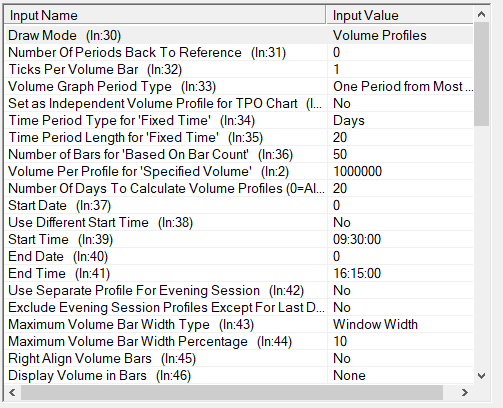Screen dimensions: 503x408
Task: Select Ticks Per Volume Bar value
Action: 400,69
